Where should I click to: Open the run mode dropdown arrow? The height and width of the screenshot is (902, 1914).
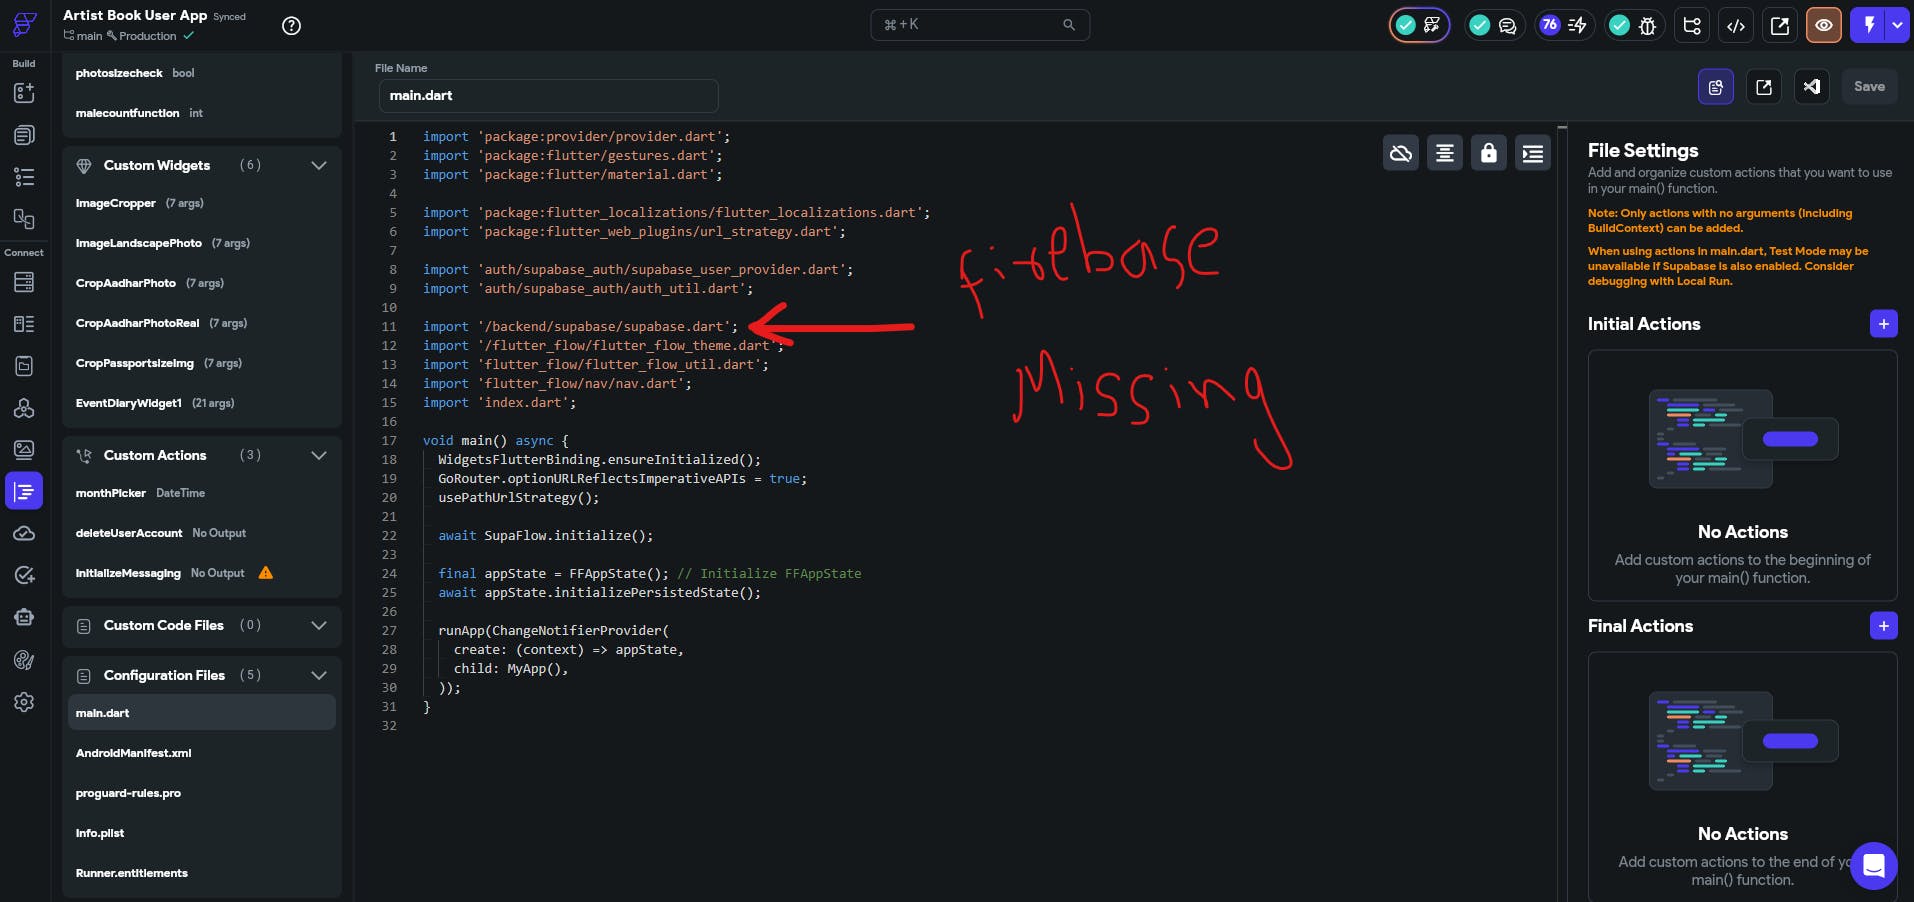pos(1897,26)
